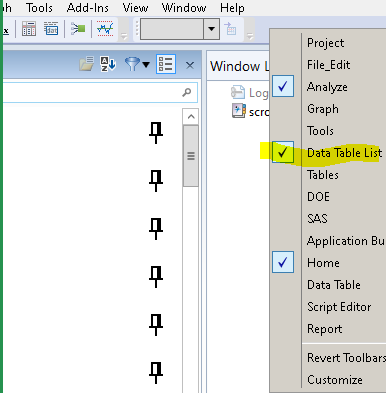
Task: Enable the Data Table toolbar below Home
Action: pyautogui.click(x=334, y=285)
